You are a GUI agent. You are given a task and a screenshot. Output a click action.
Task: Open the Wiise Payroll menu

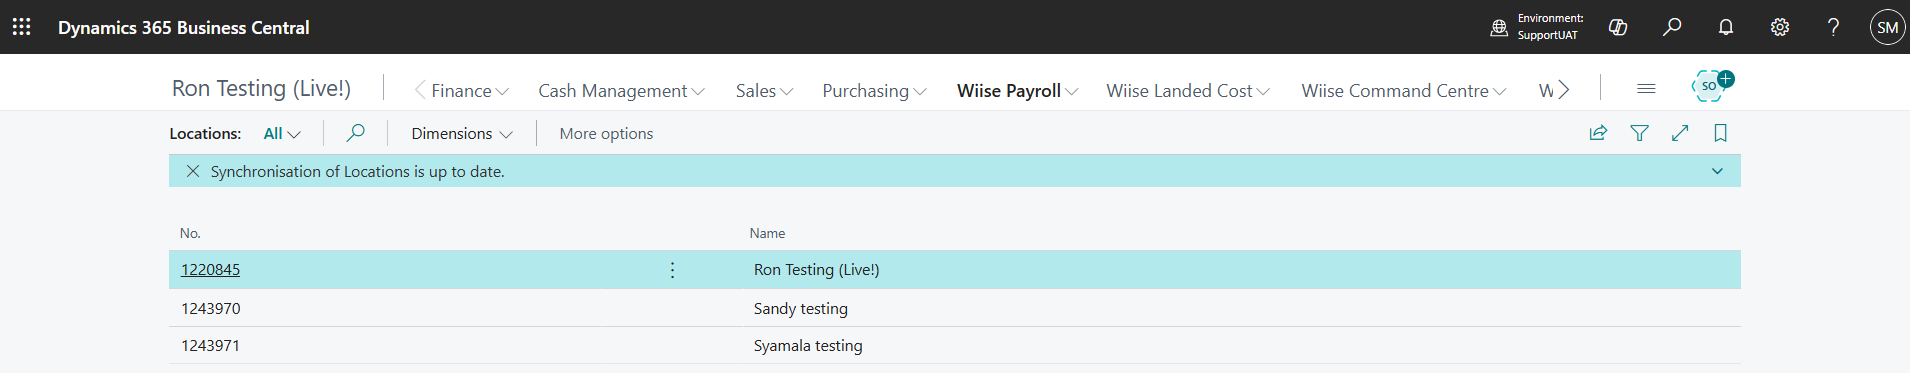click(x=1017, y=90)
